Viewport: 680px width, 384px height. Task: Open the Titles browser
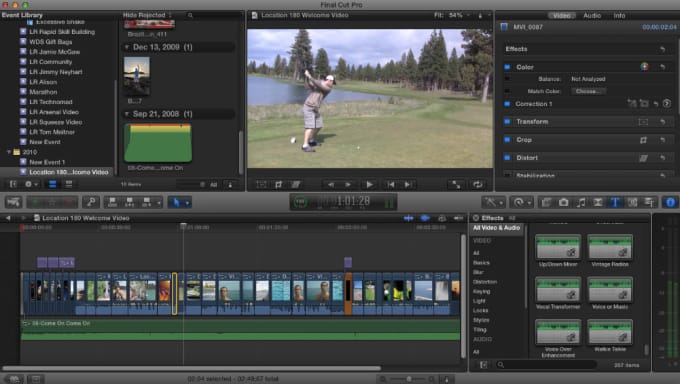(615, 202)
